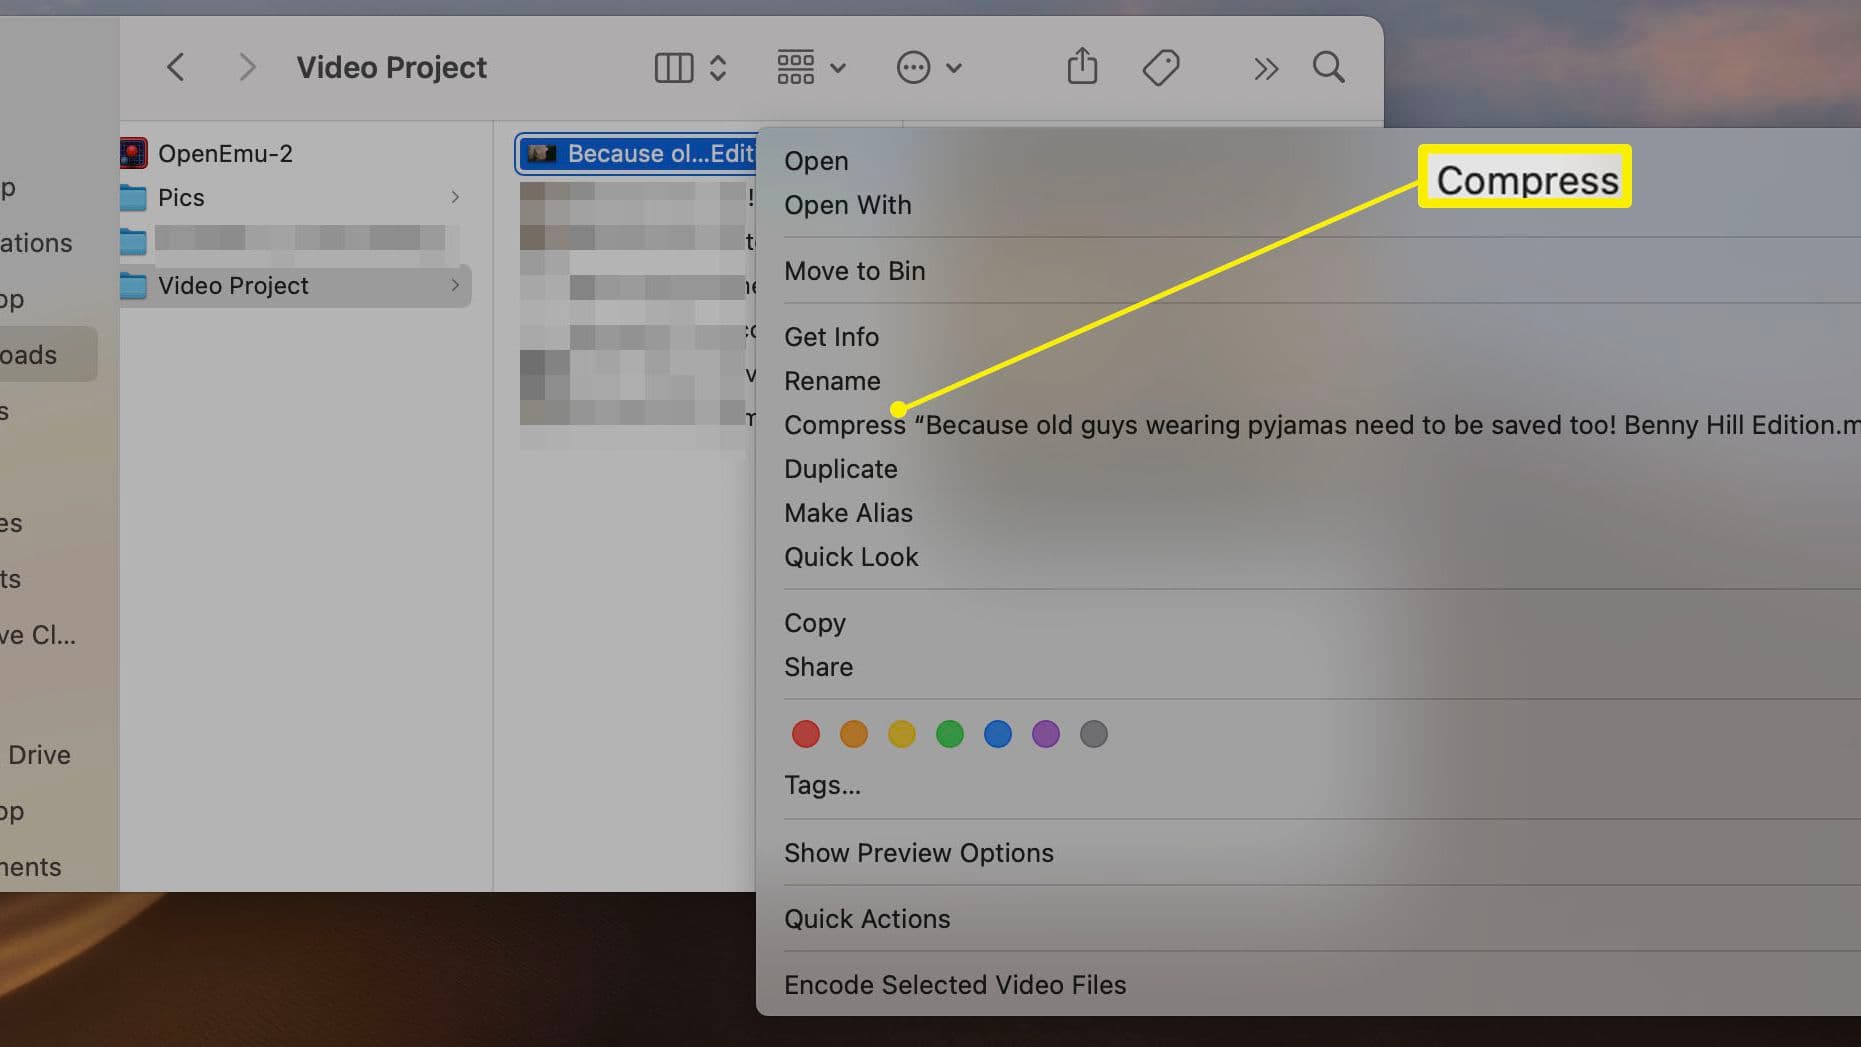Select Encode Selected Video Files

(x=955, y=985)
